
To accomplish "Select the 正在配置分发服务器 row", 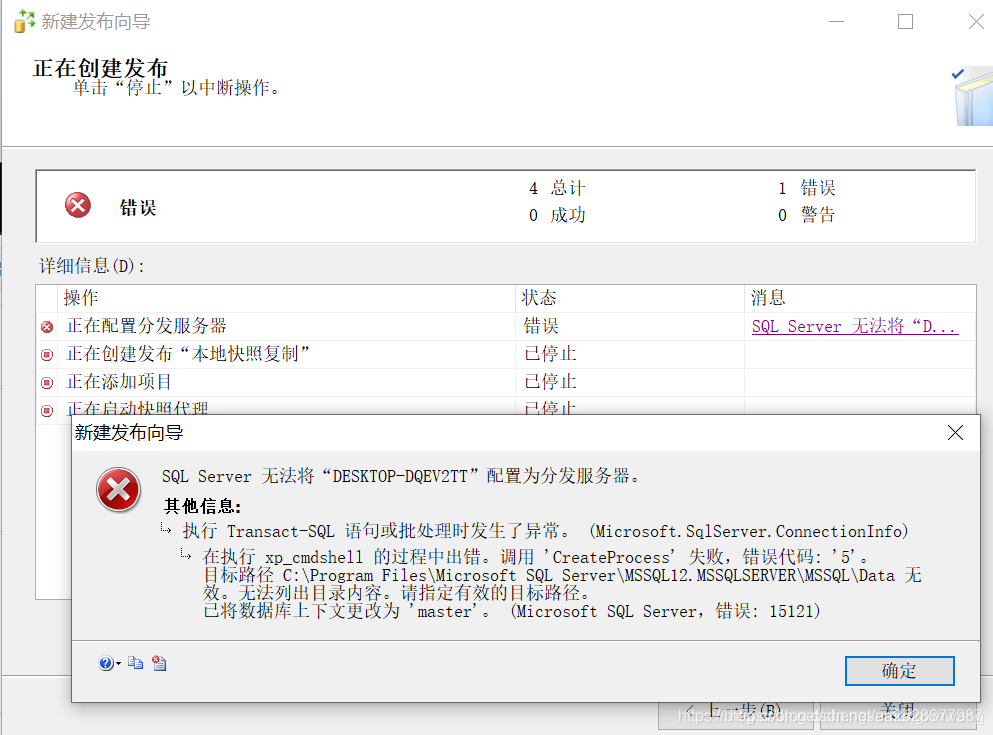I will point(505,326).
